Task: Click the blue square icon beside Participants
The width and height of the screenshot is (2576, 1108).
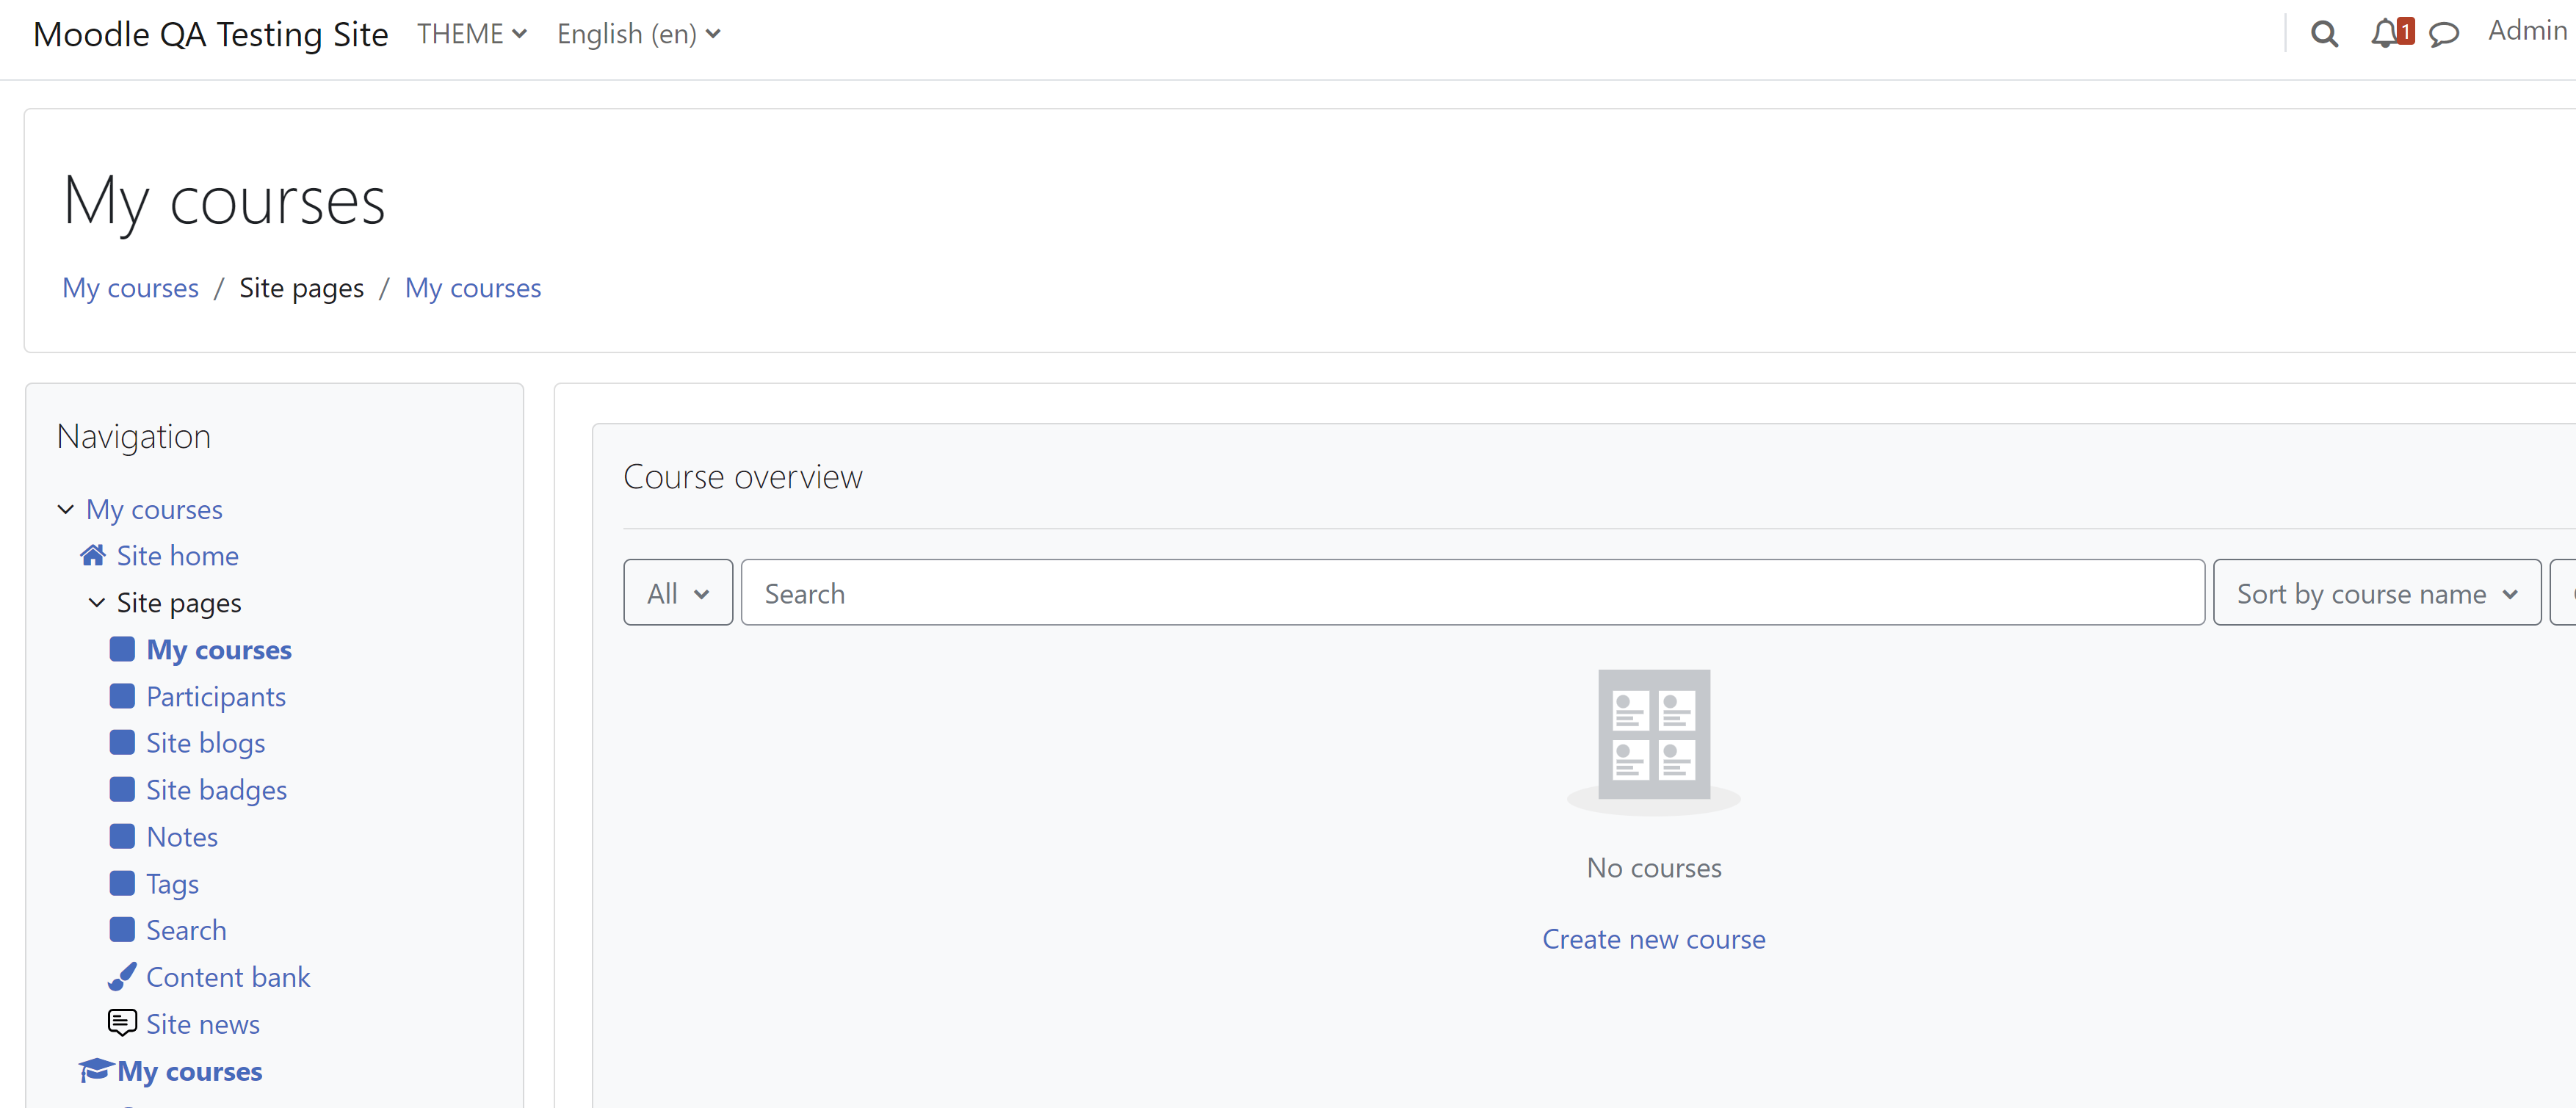Action: [122, 695]
